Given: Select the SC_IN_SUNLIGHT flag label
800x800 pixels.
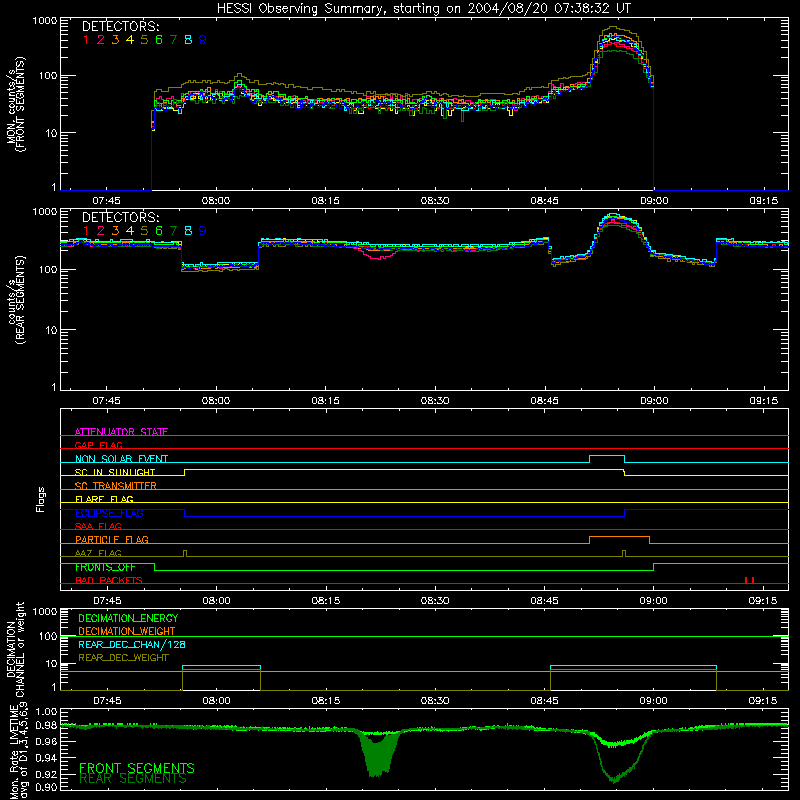Looking at the screenshot, I should click(115, 472).
